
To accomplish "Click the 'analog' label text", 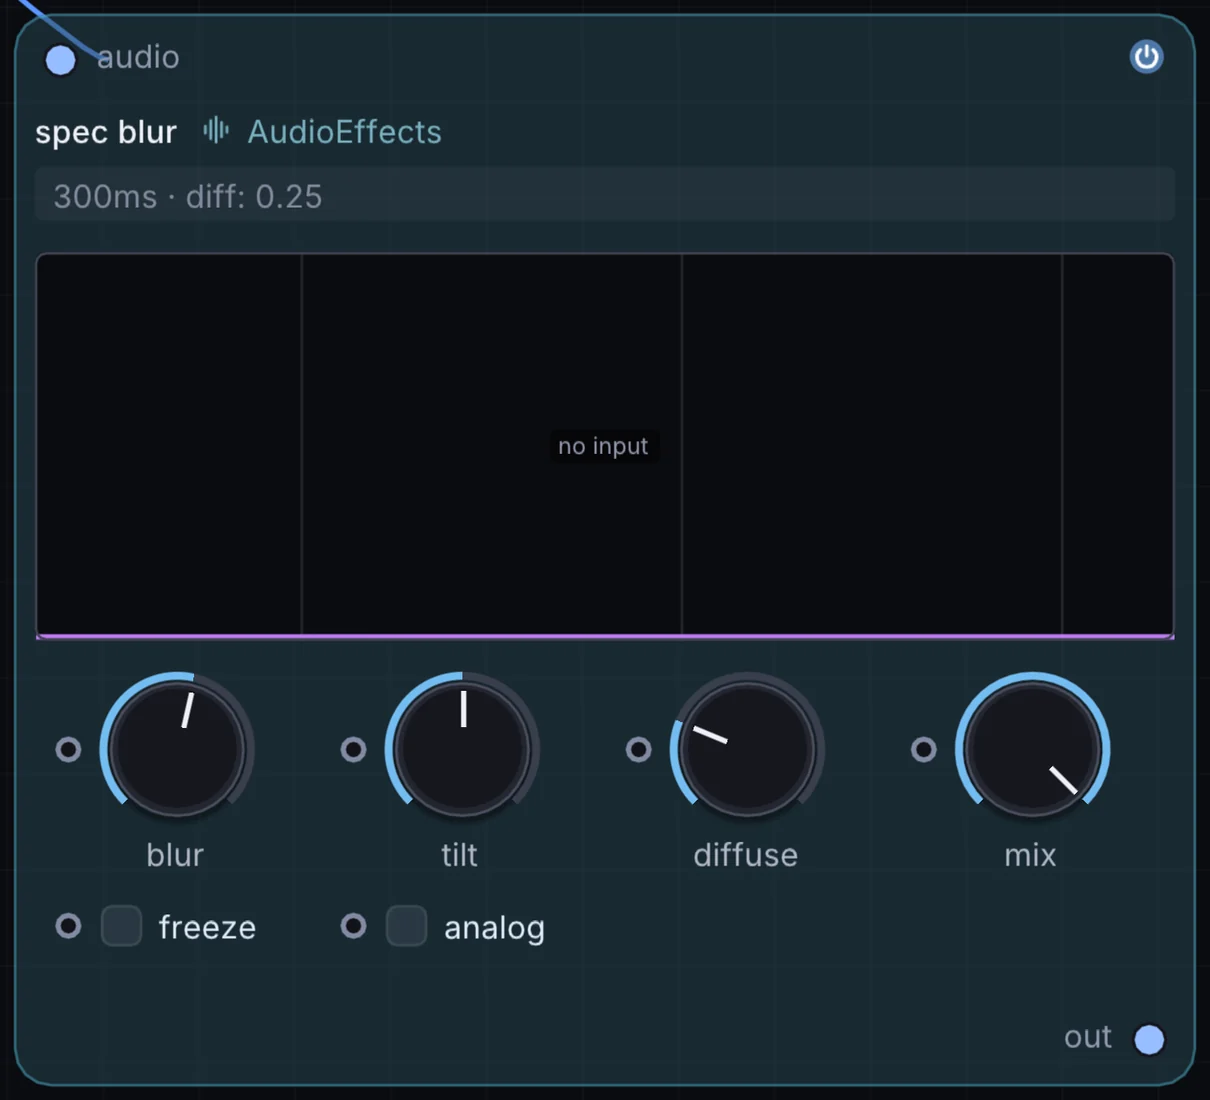I will (494, 928).
